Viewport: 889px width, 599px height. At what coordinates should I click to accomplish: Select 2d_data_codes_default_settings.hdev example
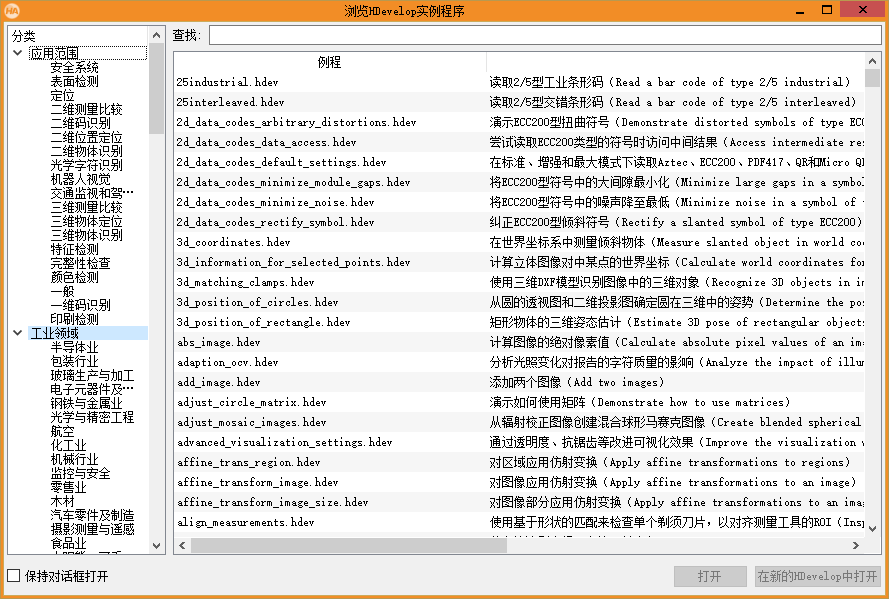click(x=281, y=162)
